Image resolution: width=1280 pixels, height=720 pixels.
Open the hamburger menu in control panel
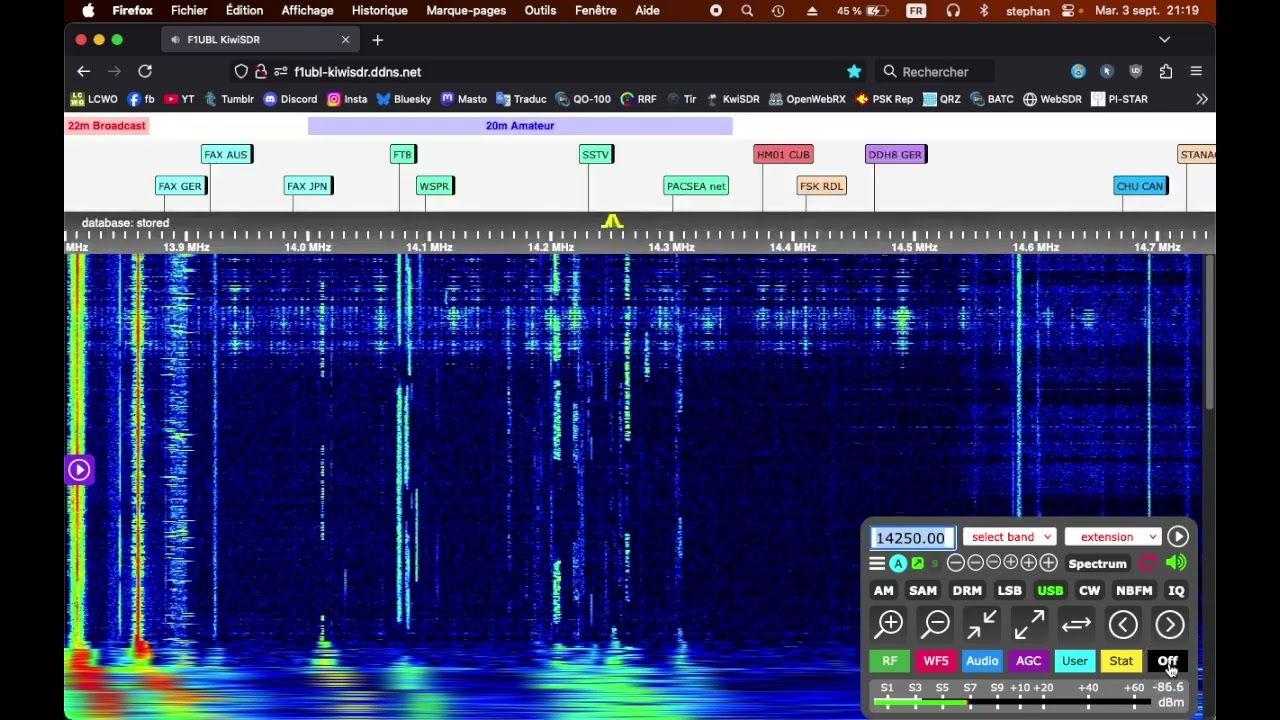[877, 564]
